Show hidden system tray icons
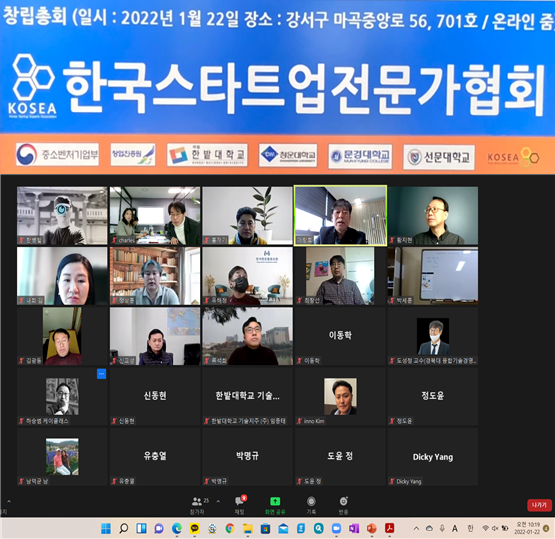The height and width of the screenshot is (539, 555). 416,529
